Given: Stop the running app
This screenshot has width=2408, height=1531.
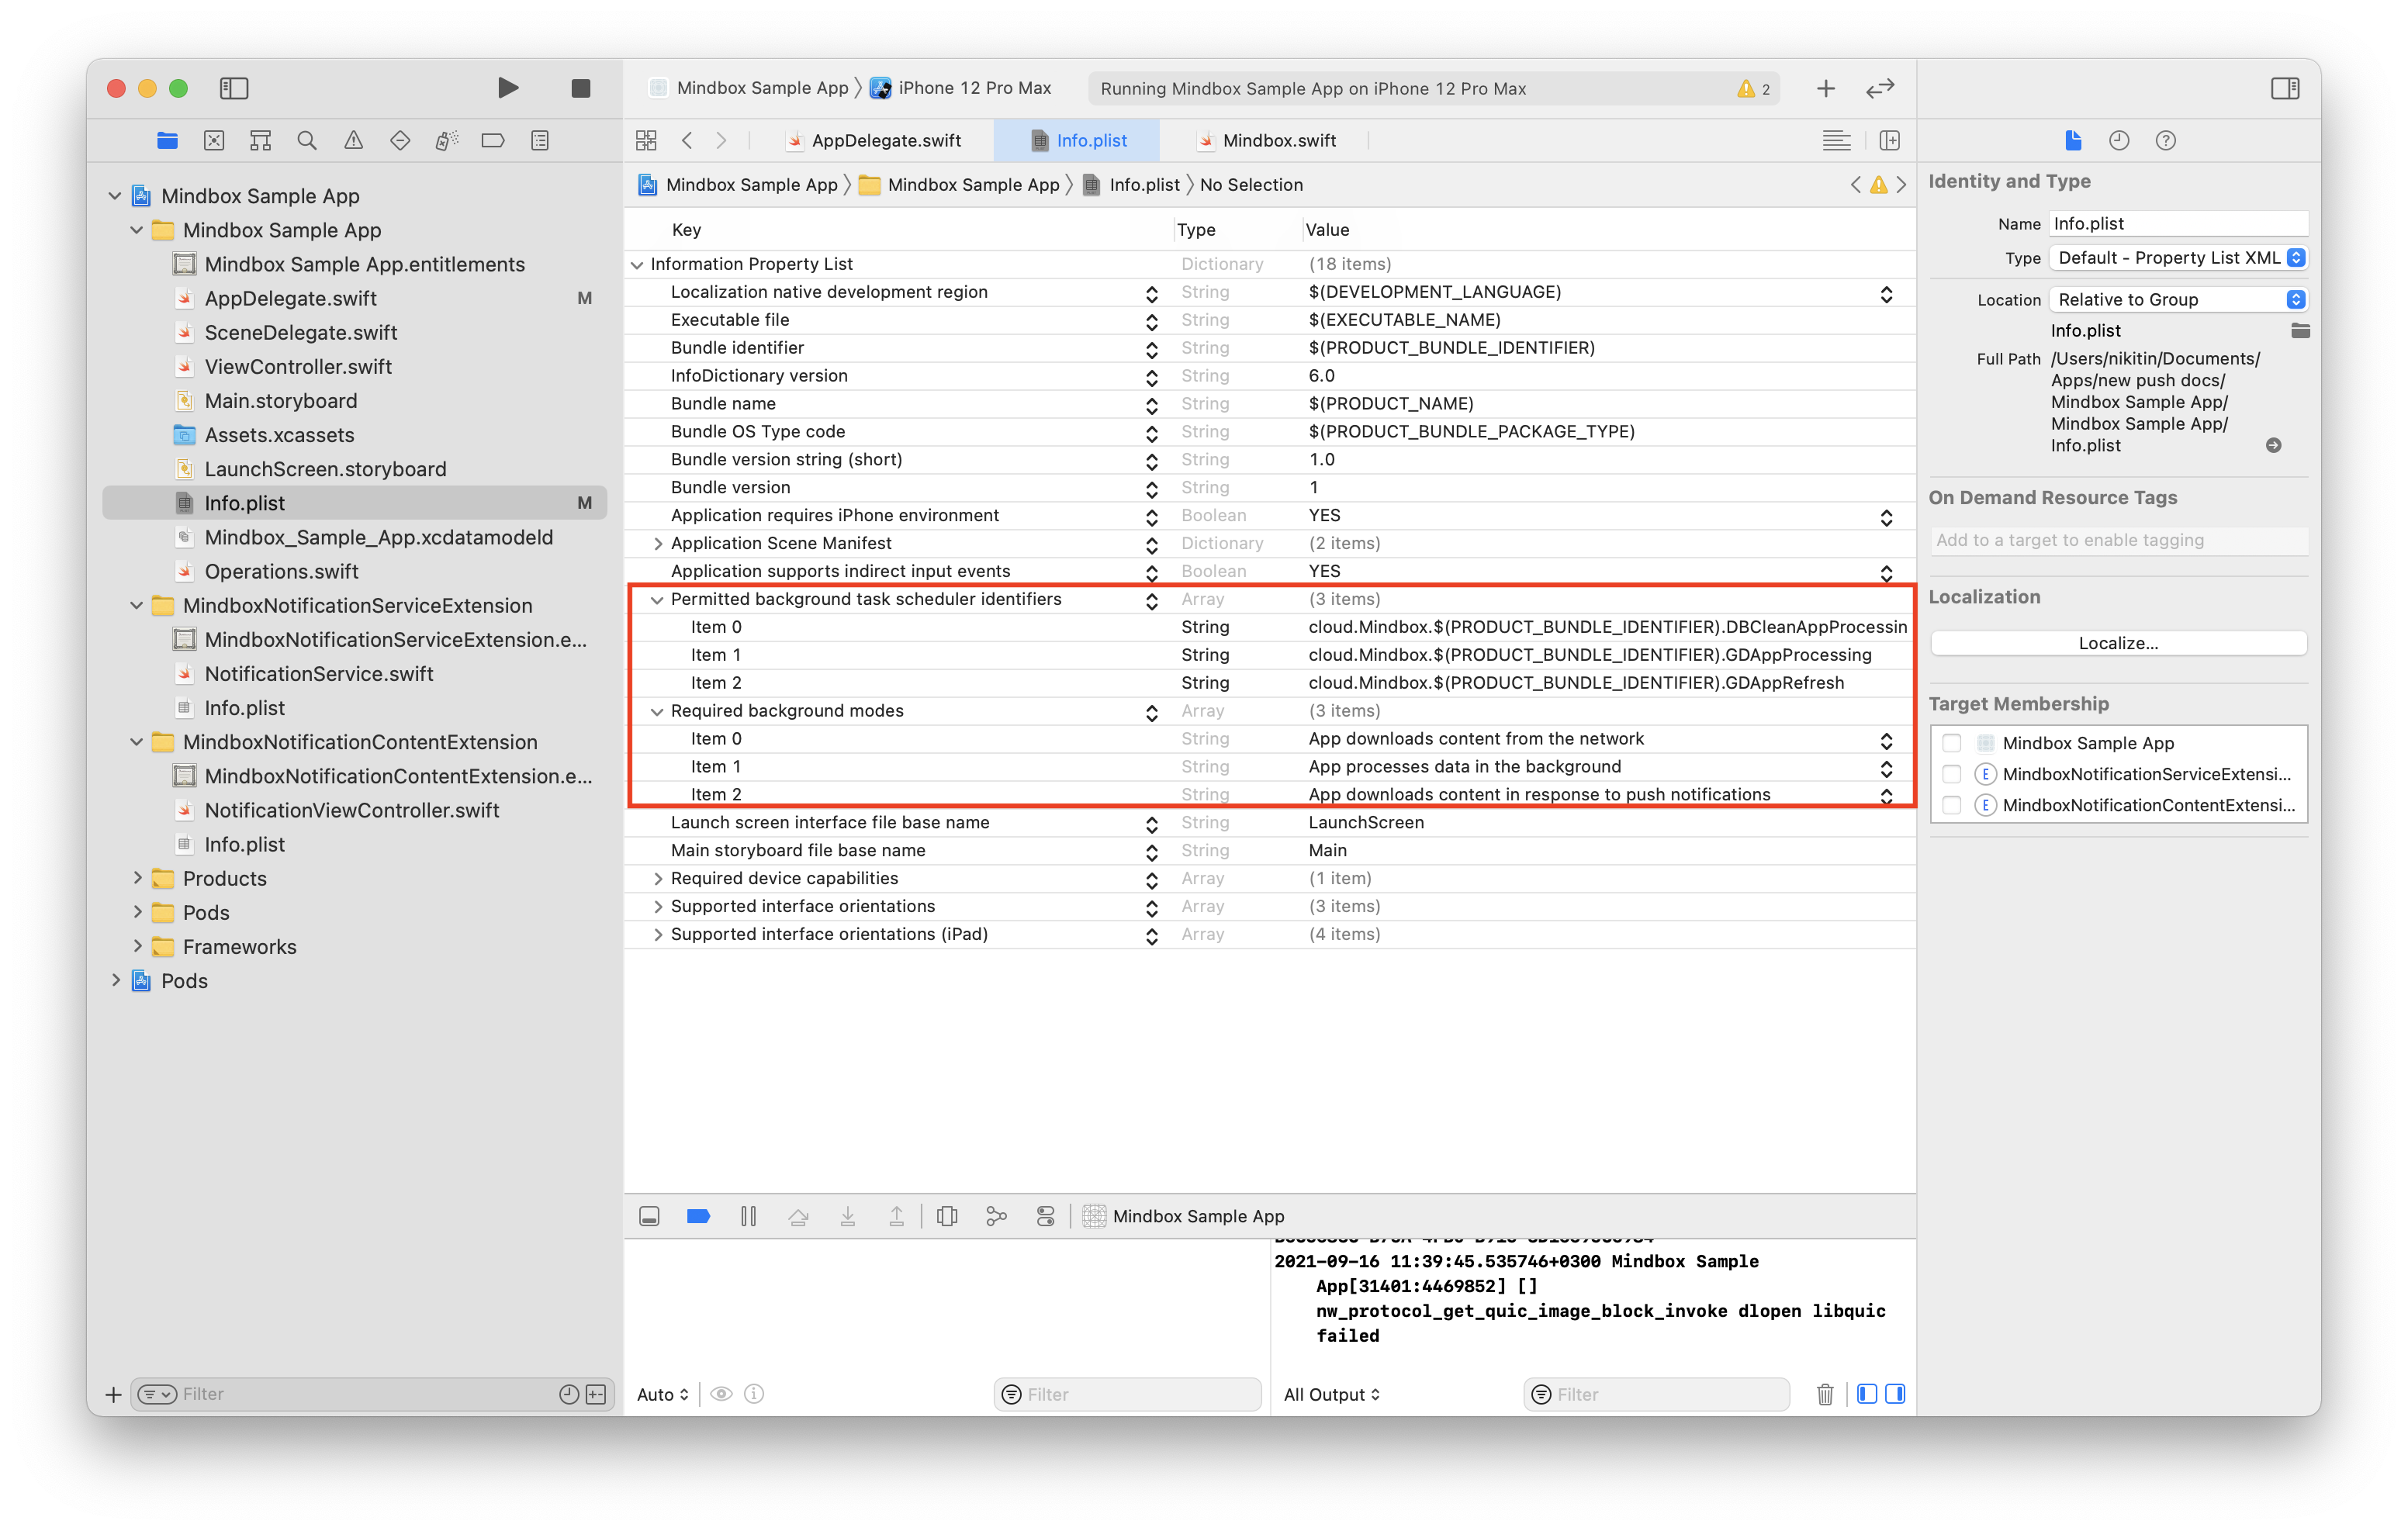Looking at the screenshot, I should [580, 88].
